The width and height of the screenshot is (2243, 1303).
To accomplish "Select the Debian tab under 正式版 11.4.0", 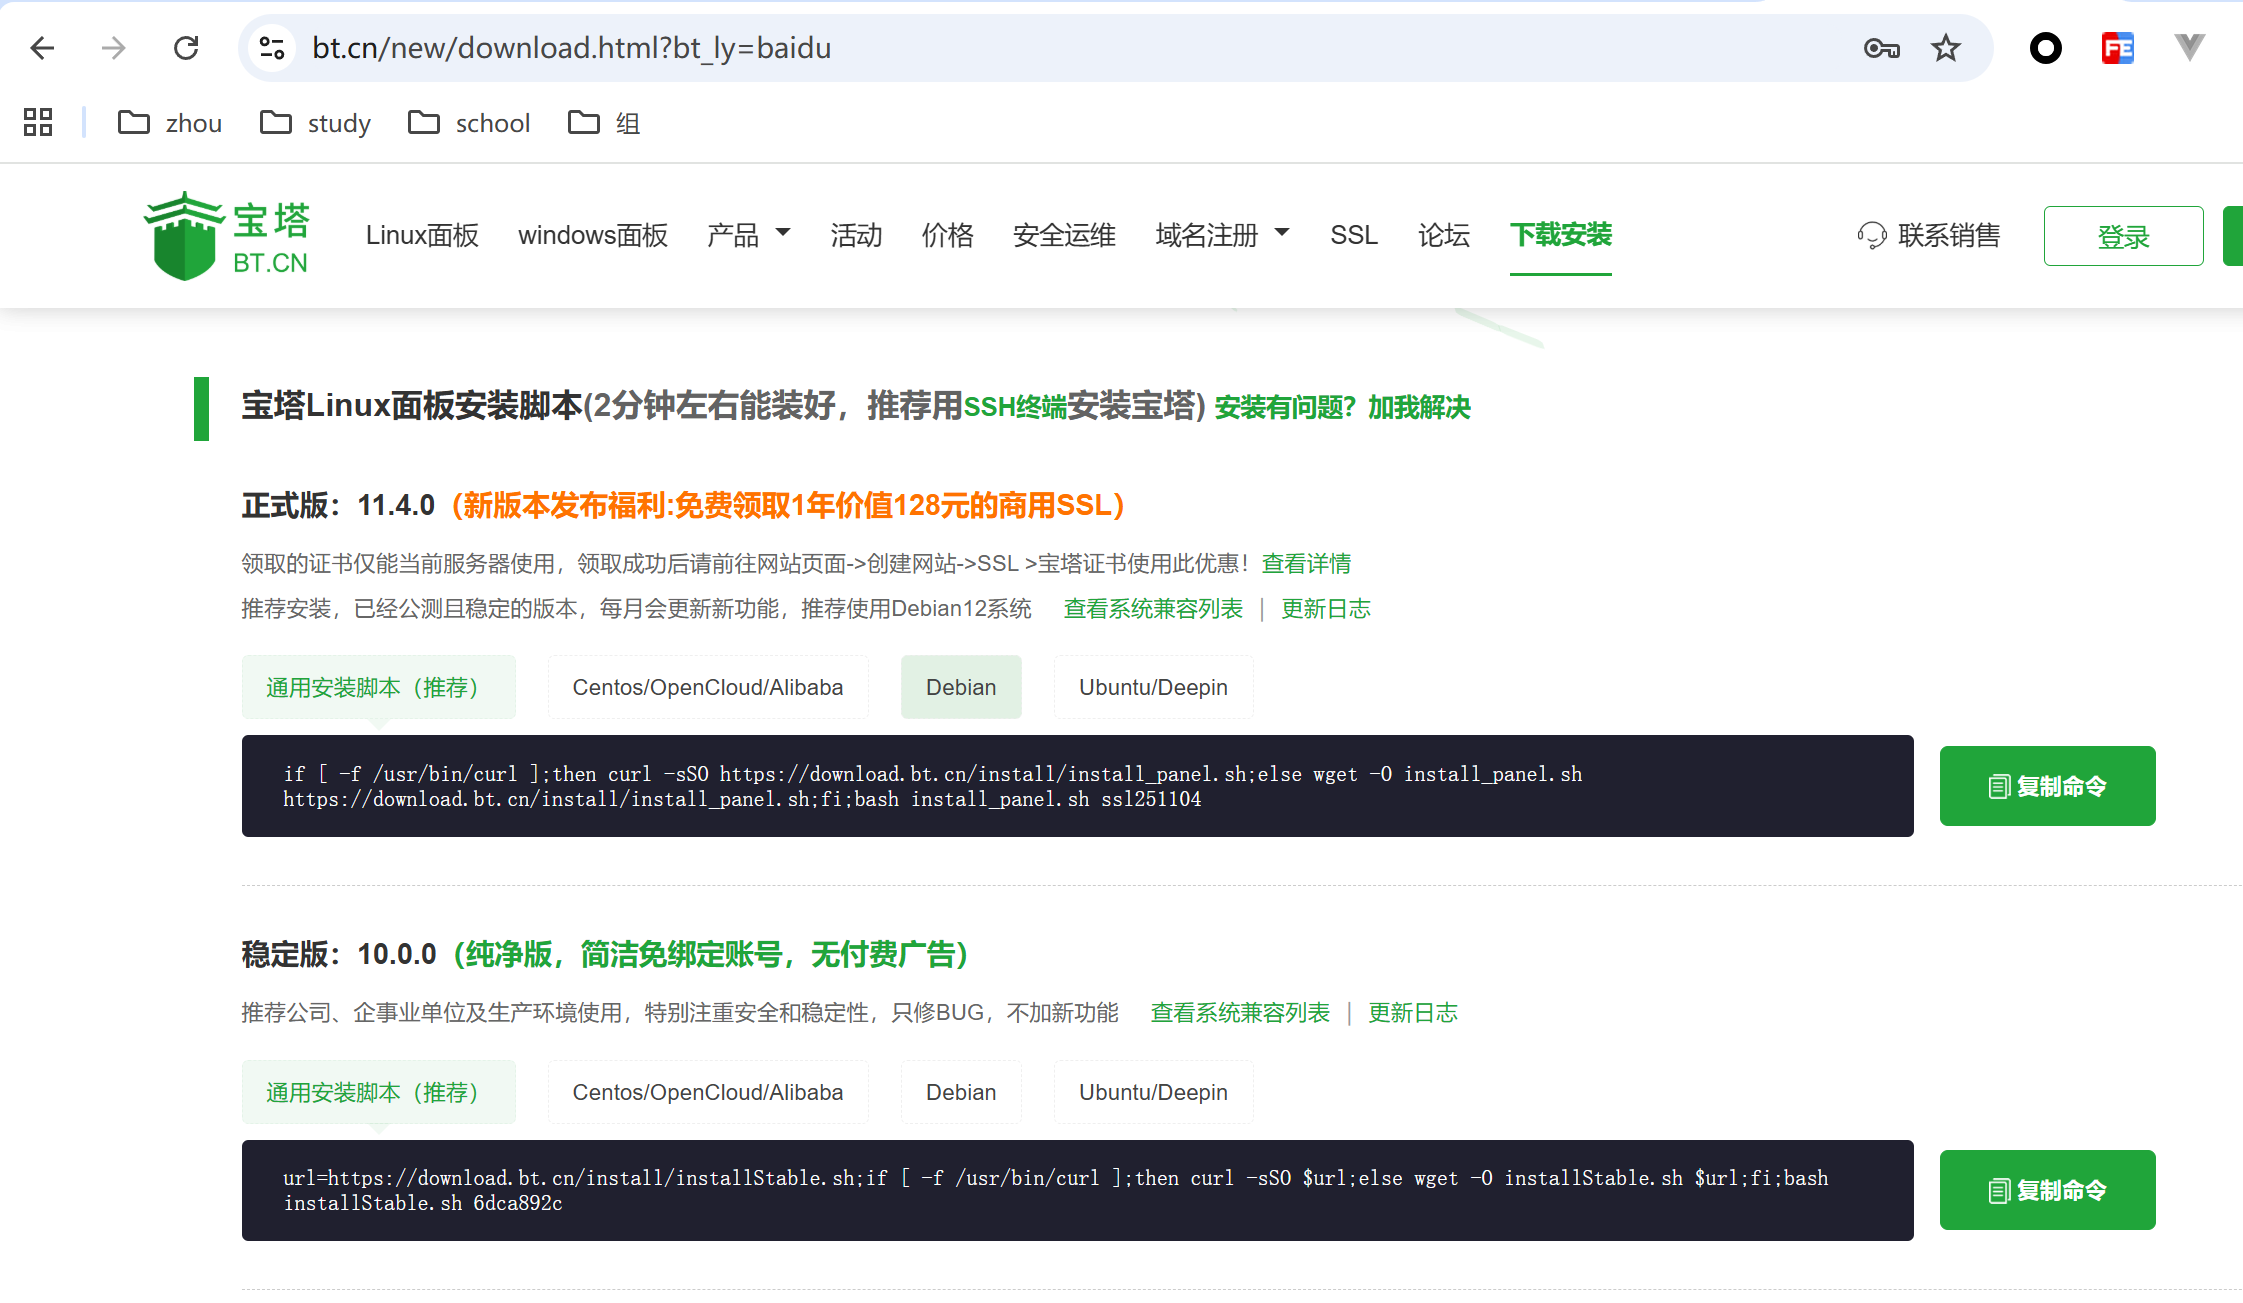I will tap(960, 687).
